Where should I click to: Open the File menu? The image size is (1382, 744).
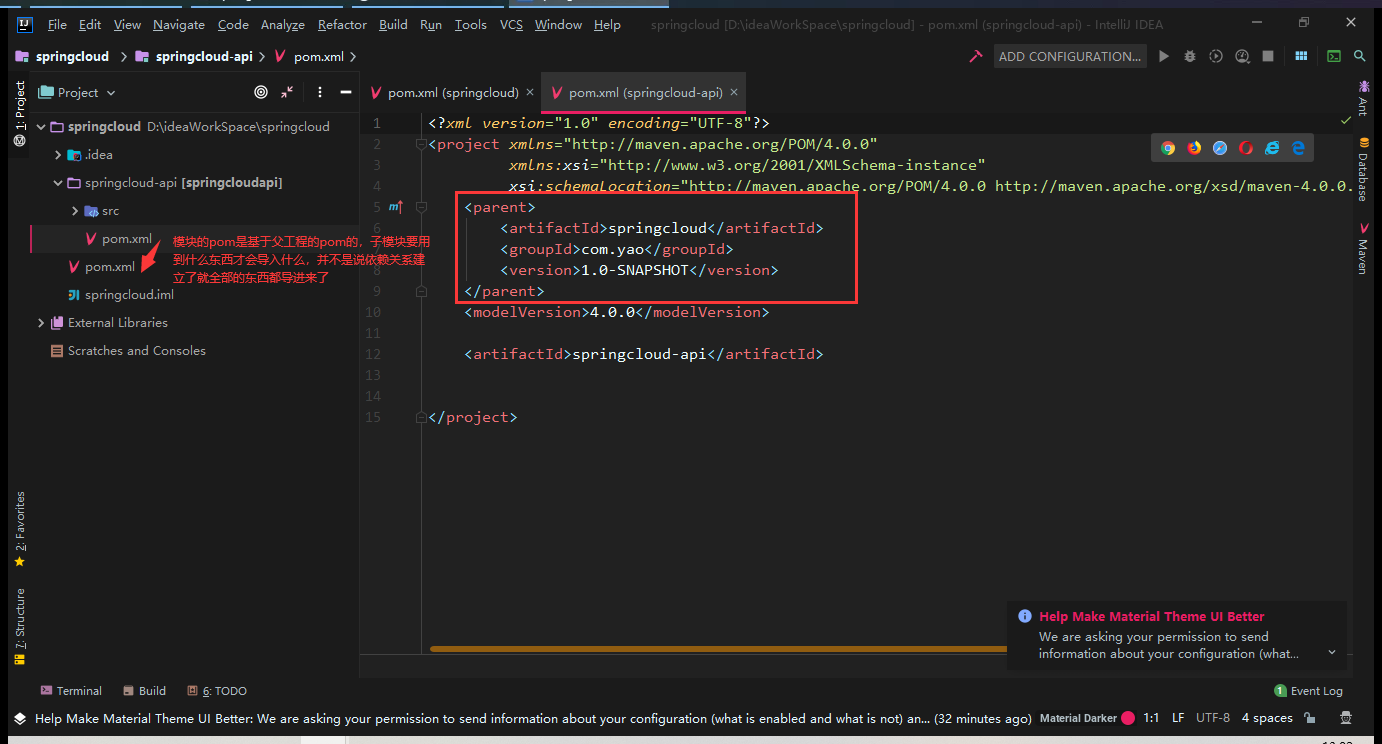coord(57,25)
